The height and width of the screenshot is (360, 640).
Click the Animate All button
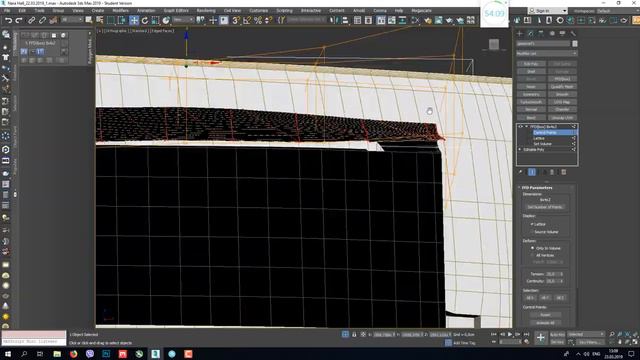[545, 322]
